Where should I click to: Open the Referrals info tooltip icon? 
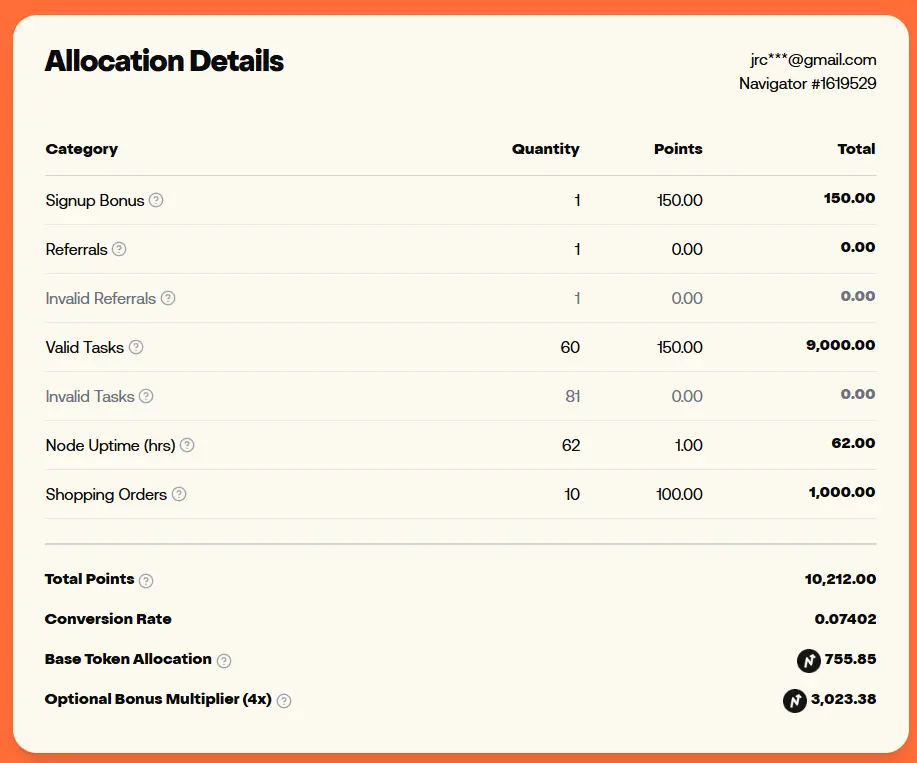point(119,249)
